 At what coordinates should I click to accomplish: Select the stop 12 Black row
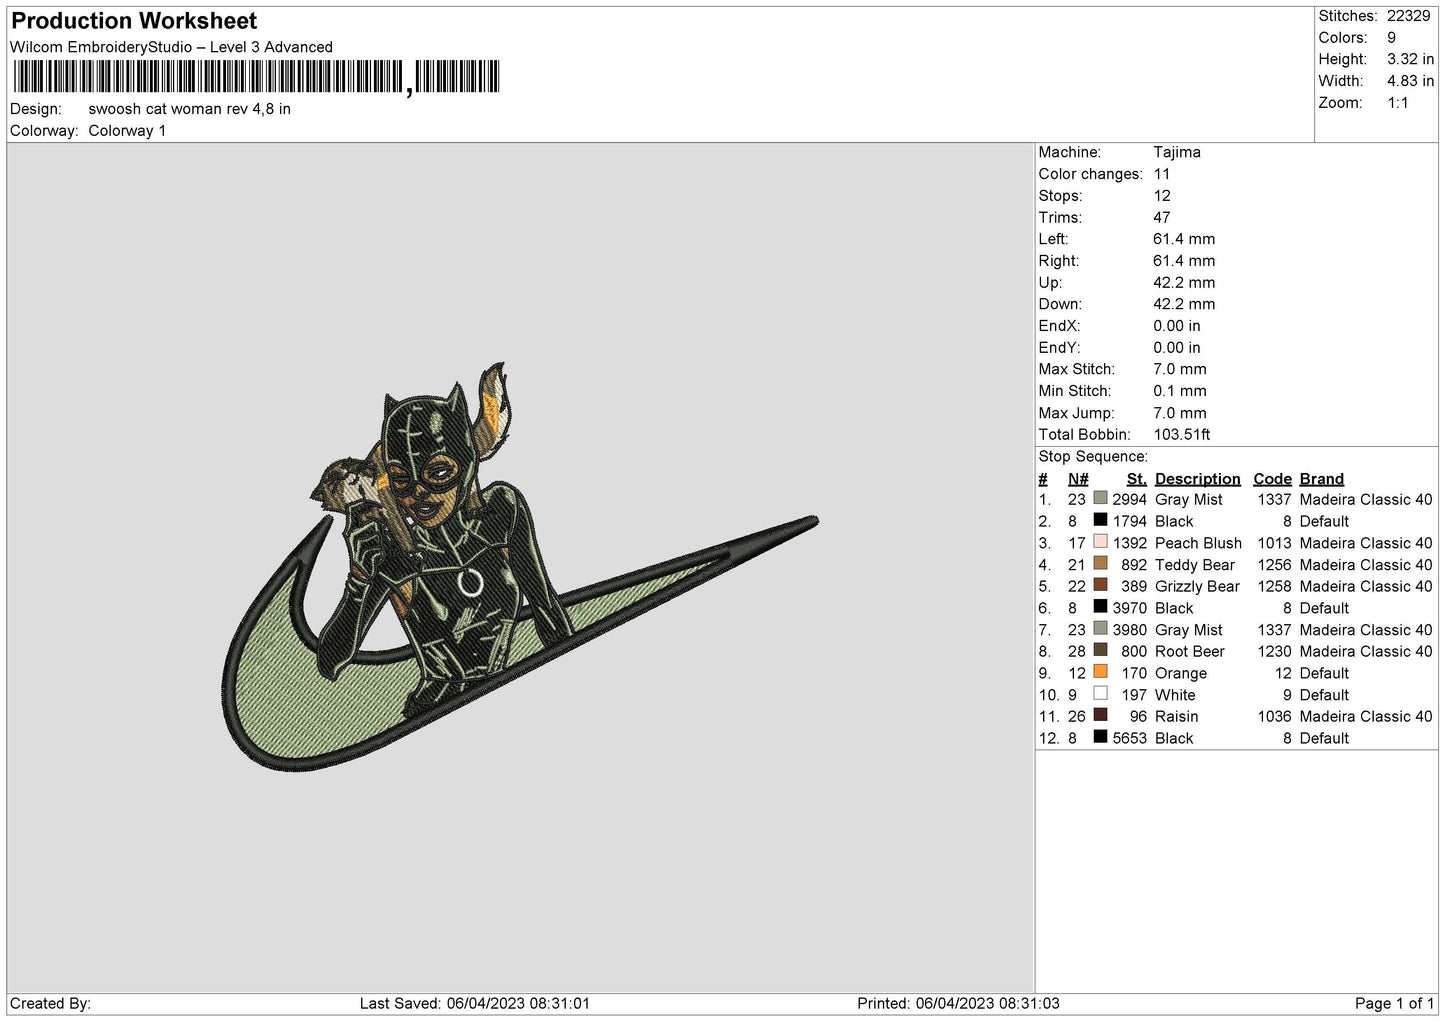point(1235,738)
